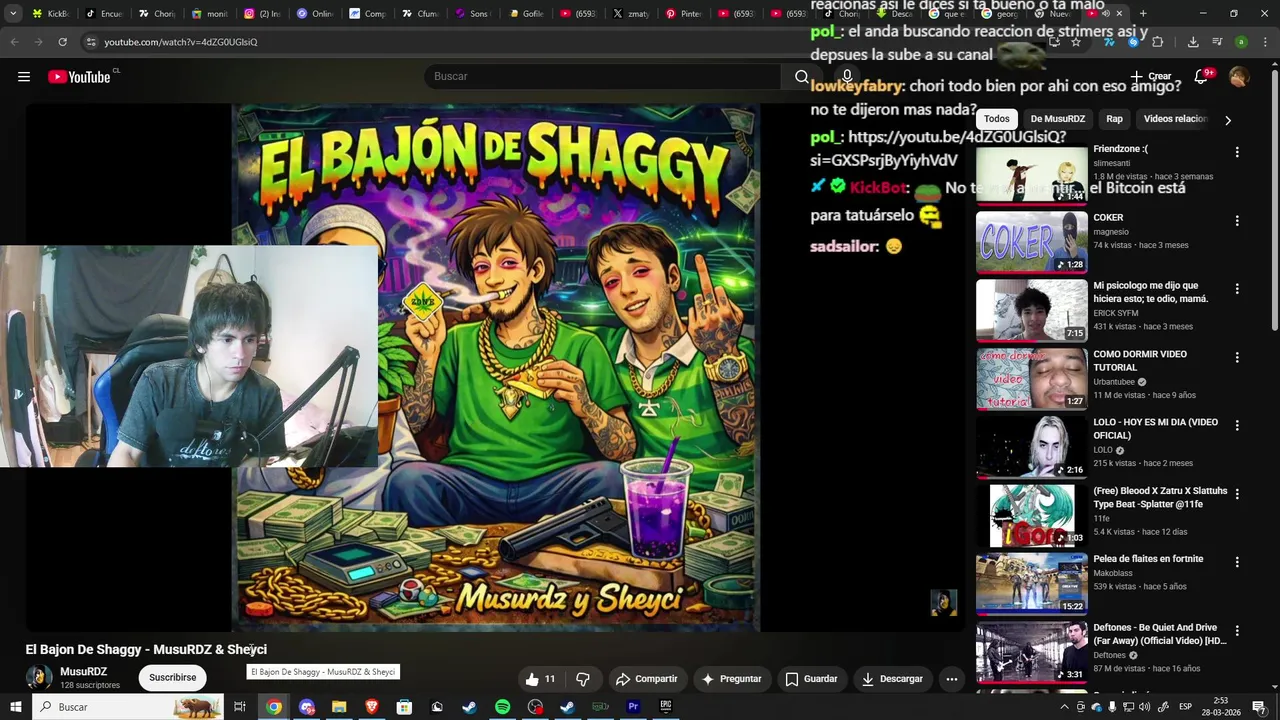Save video with the Guardar button
This screenshot has width=1280, height=720.
811,679
